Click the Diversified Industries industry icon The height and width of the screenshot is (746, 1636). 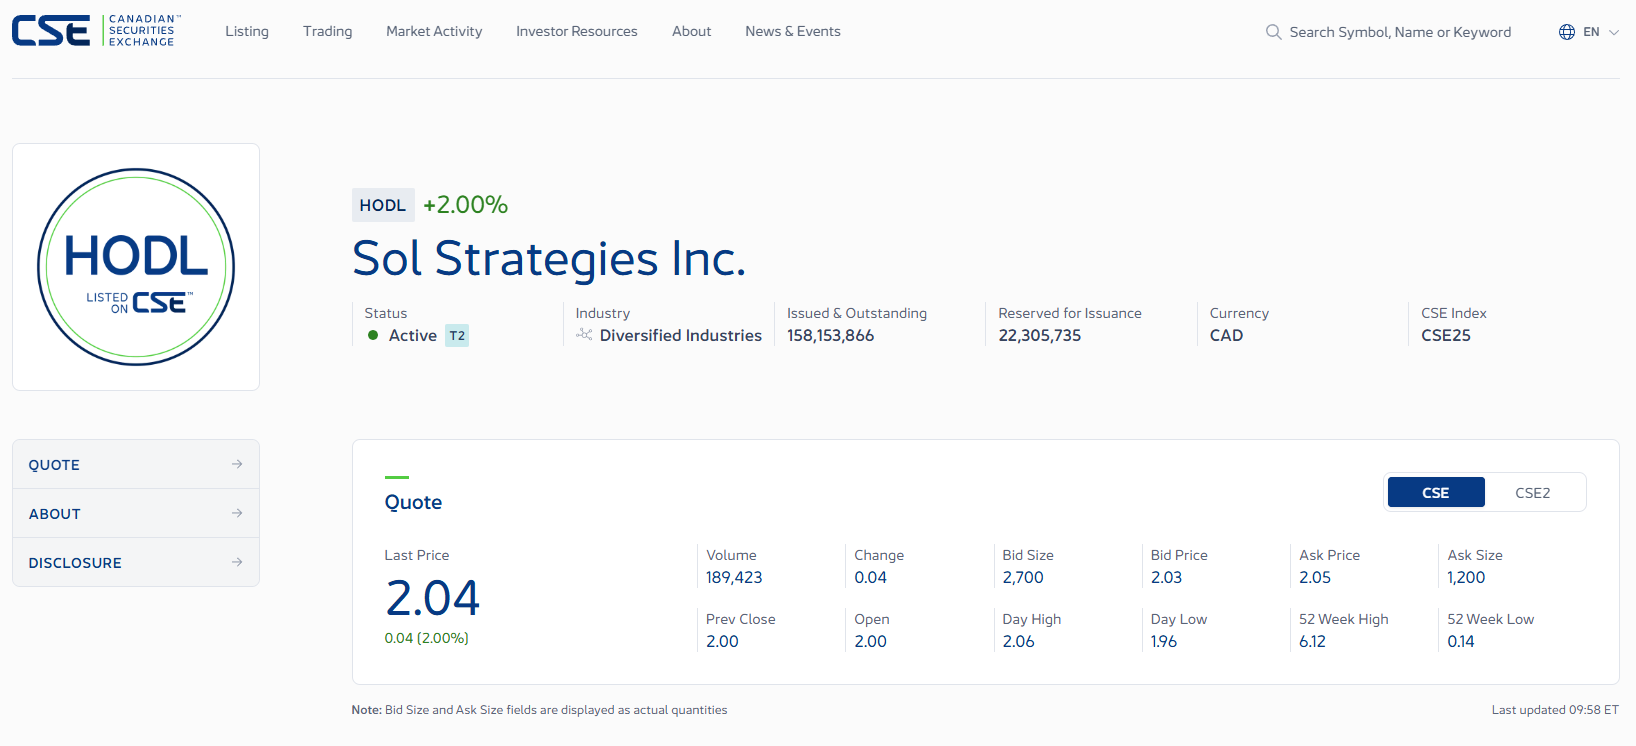(x=584, y=335)
